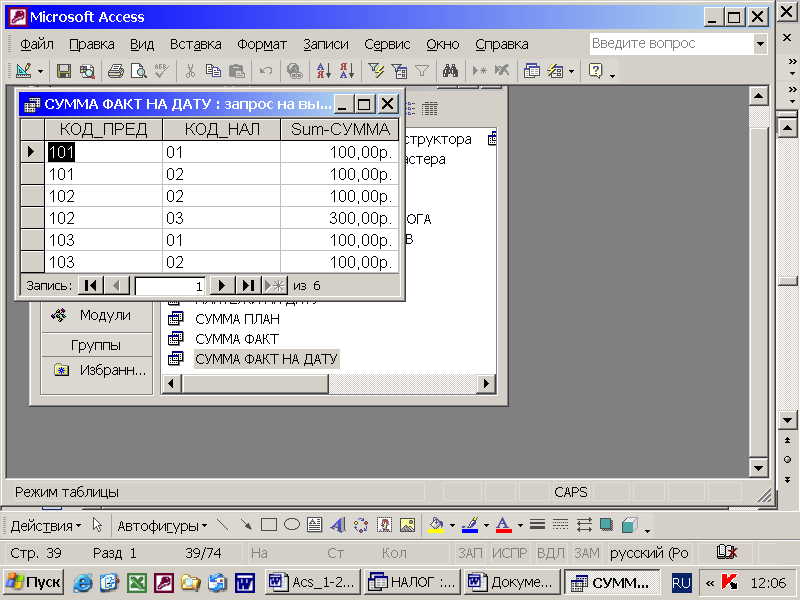This screenshot has width=800, height=600.
Task: Go to last record button
Action: (x=248, y=286)
